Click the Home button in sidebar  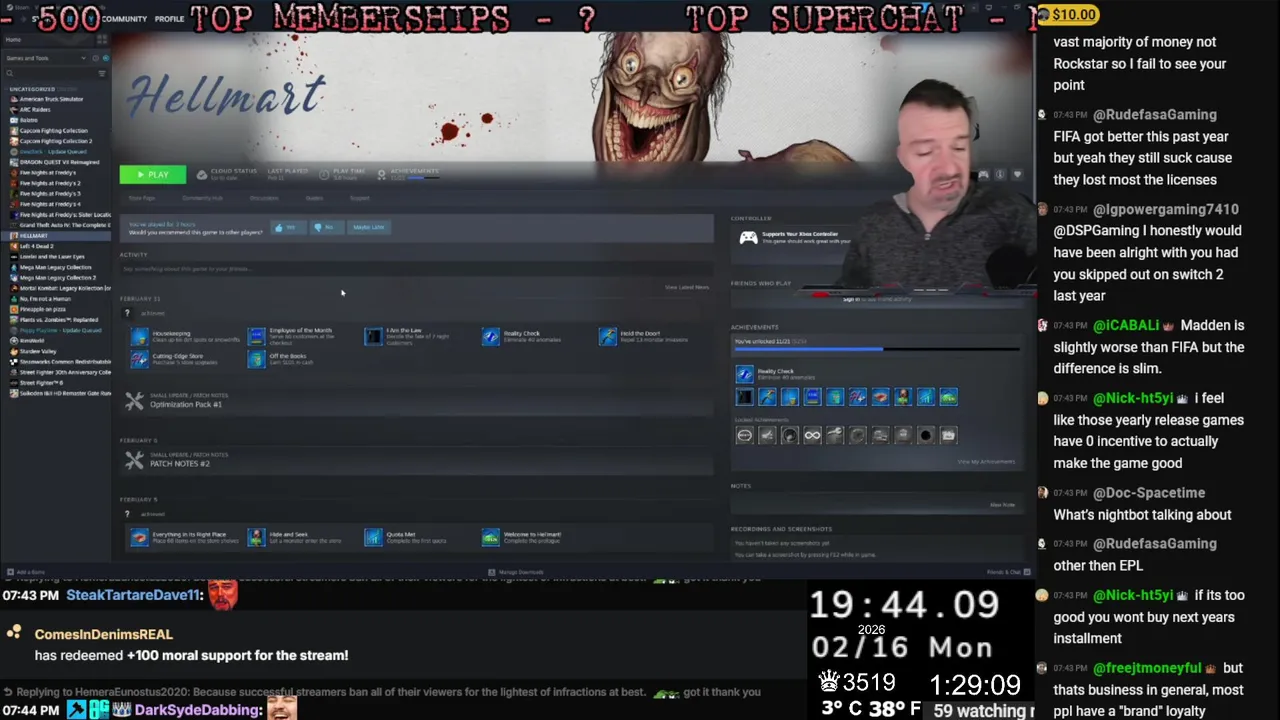click(14, 40)
